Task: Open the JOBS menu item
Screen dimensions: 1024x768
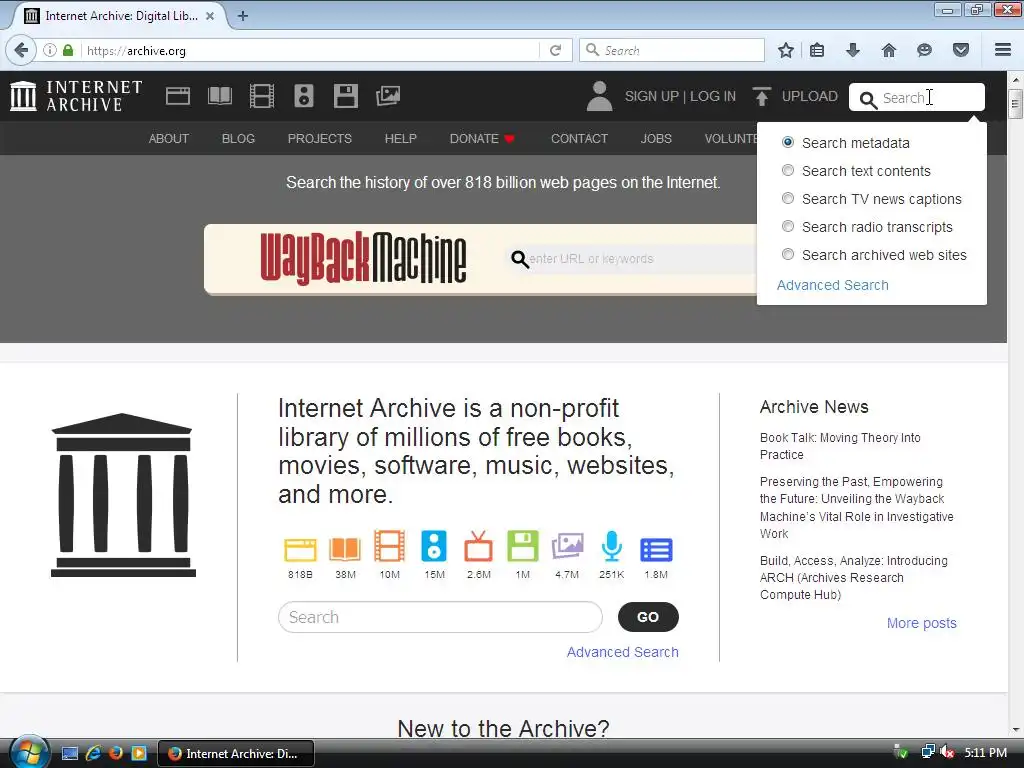Action: [x=656, y=138]
